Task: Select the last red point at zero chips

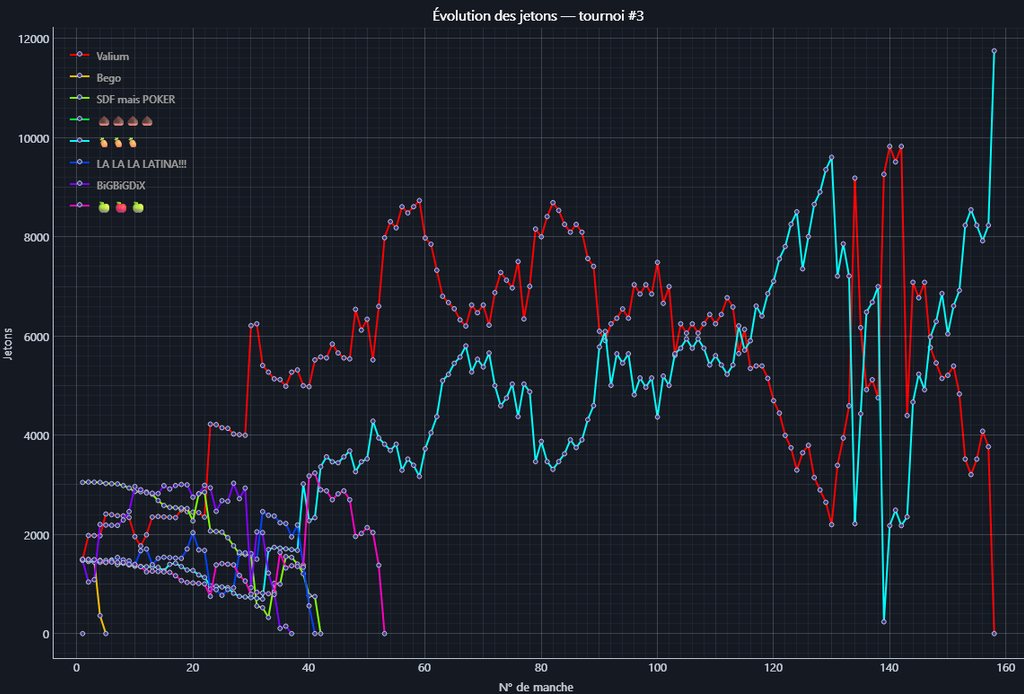Action: [x=994, y=633]
